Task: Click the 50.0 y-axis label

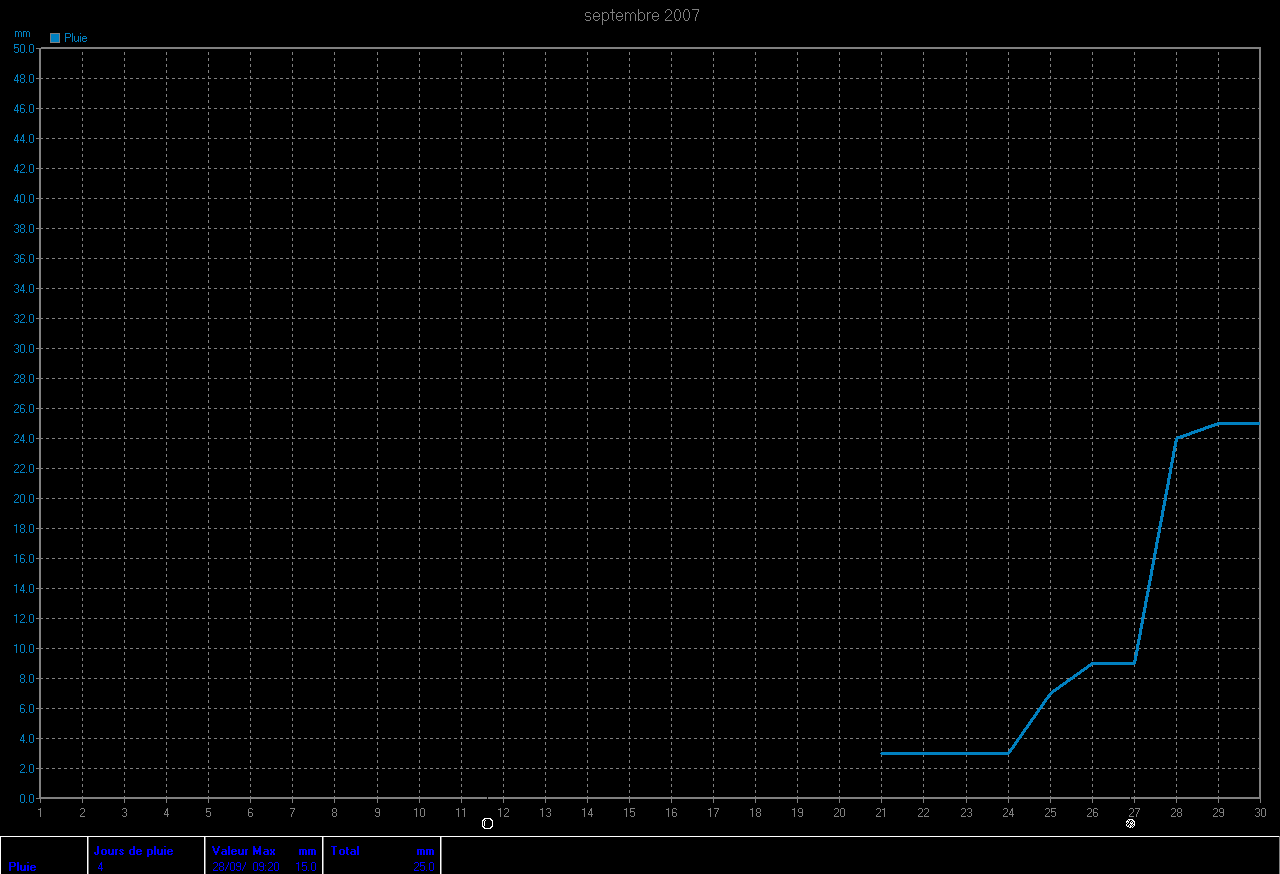Action: point(24,48)
